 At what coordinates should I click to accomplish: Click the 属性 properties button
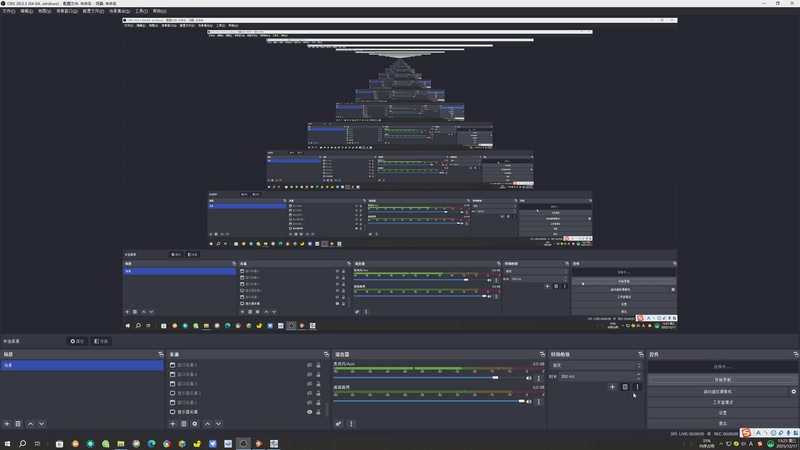click(x=78, y=341)
